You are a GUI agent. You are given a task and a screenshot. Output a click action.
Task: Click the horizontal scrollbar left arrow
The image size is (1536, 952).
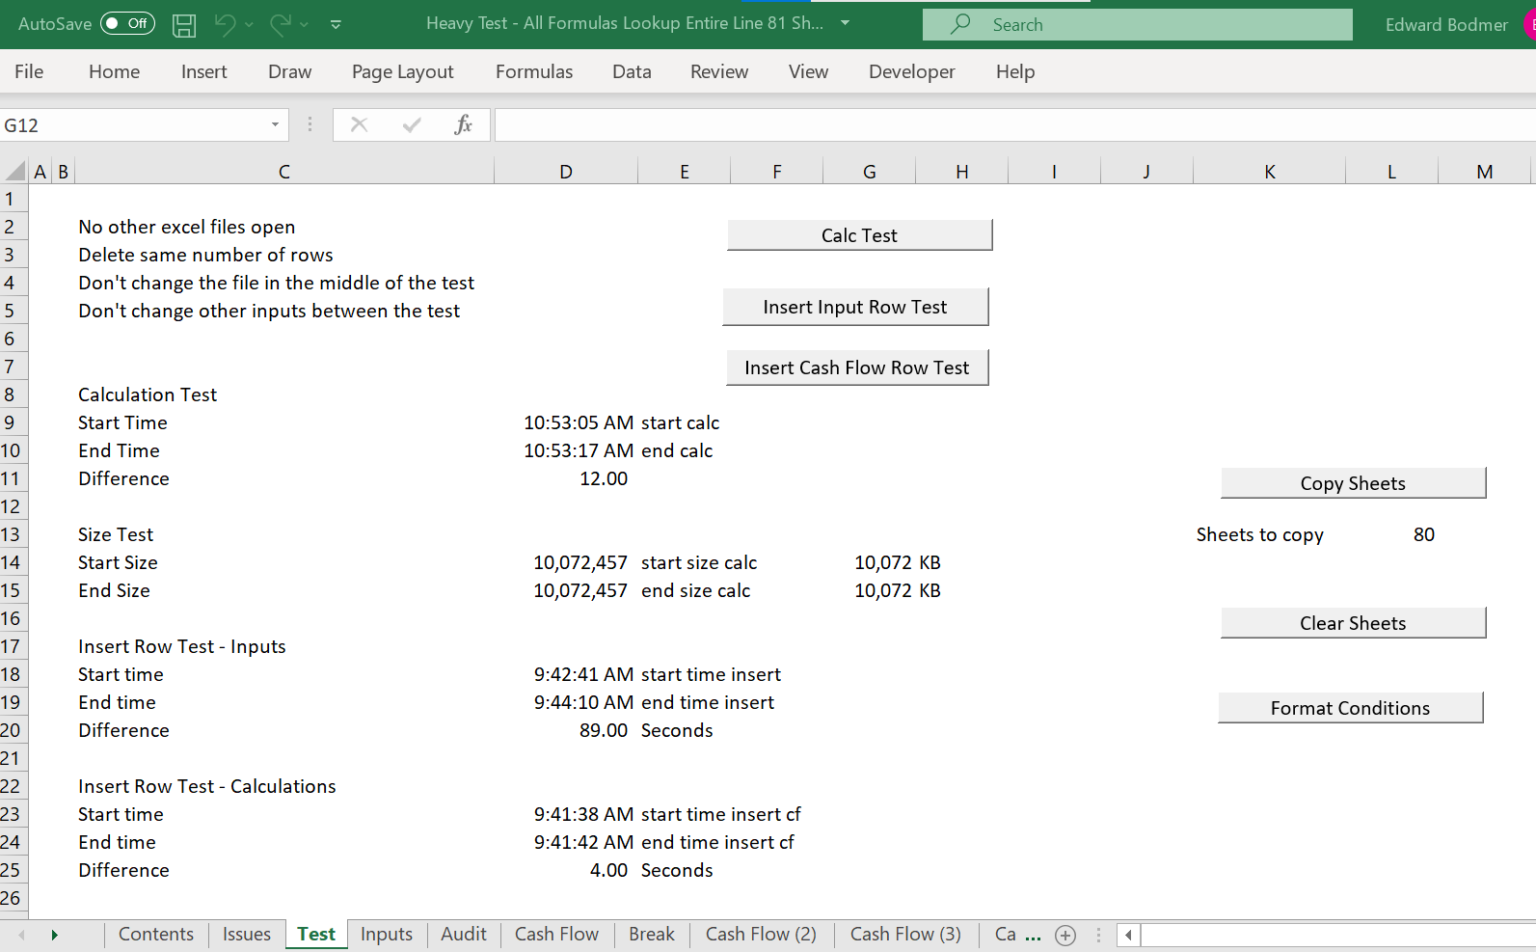coord(1128,934)
